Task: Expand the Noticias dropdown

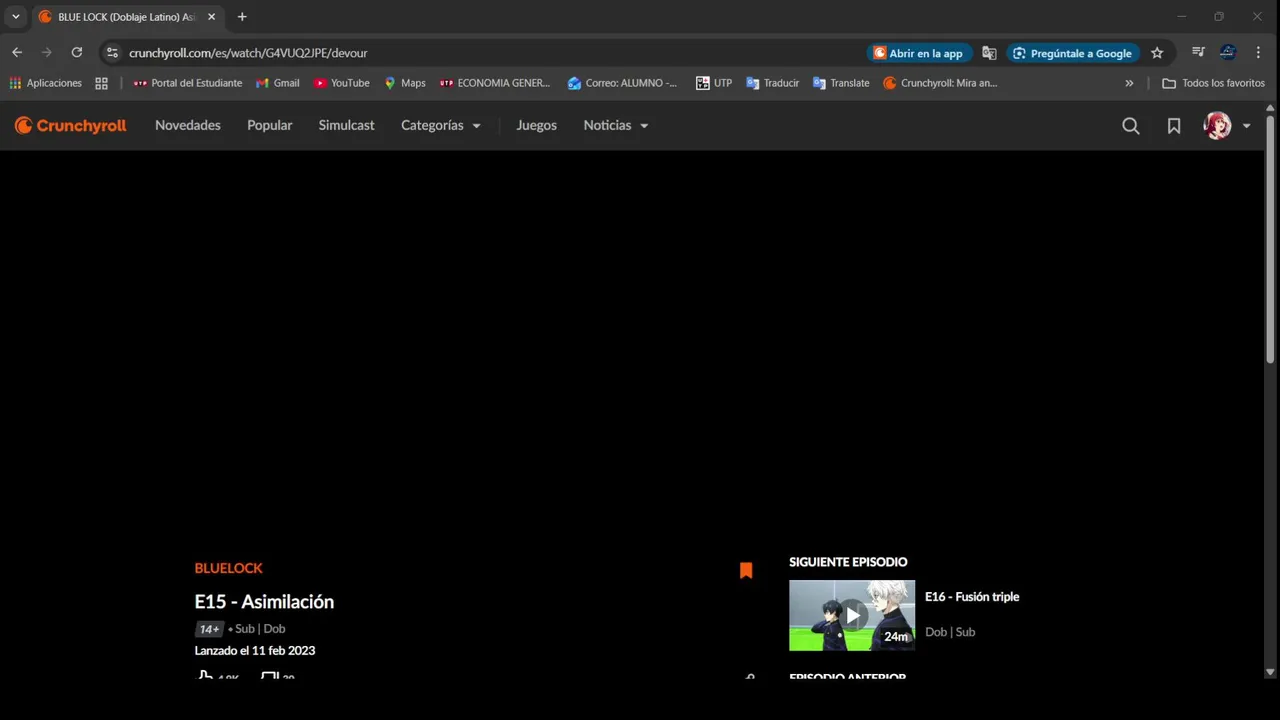Action: [x=616, y=125]
